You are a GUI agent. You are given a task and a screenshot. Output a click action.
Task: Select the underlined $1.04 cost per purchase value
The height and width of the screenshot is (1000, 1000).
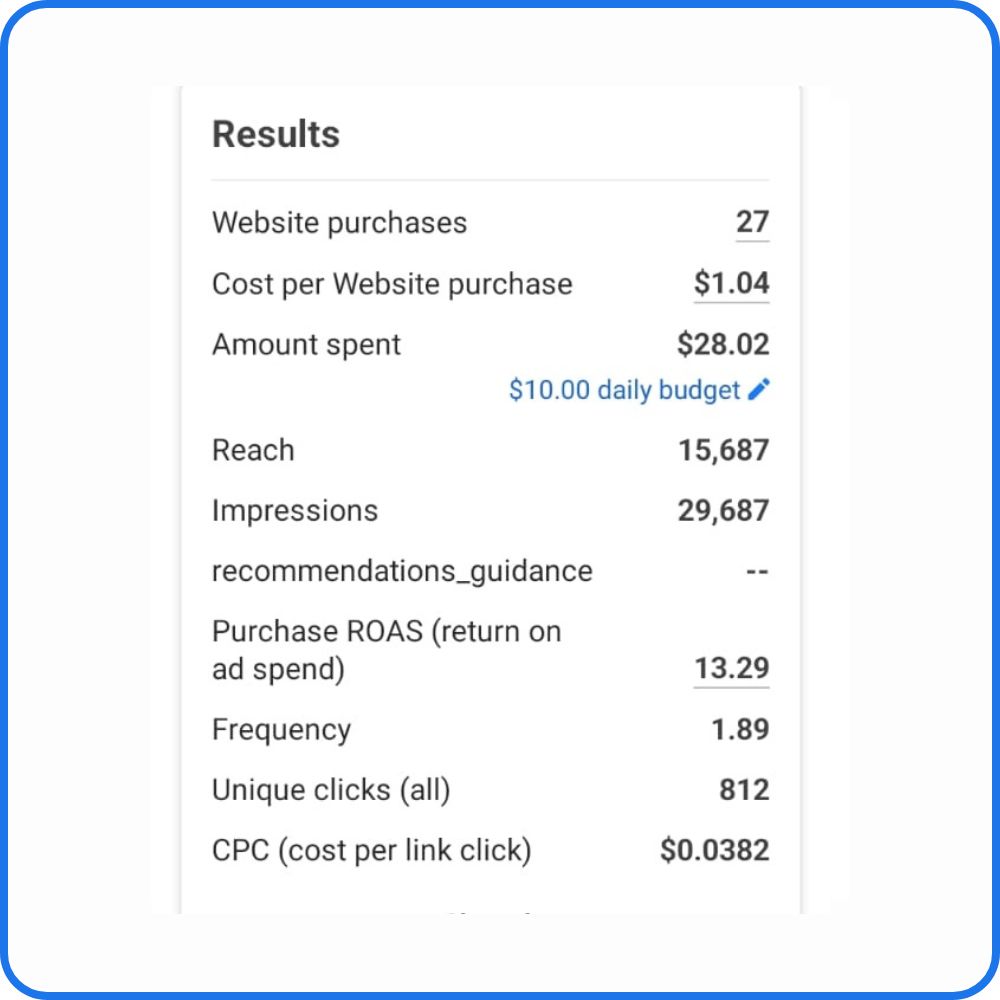tap(732, 283)
